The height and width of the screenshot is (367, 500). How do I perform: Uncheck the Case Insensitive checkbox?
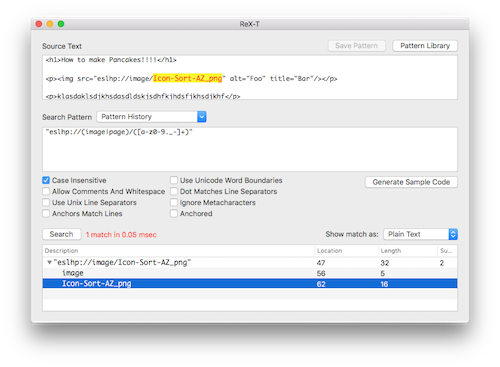click(46, 180)
